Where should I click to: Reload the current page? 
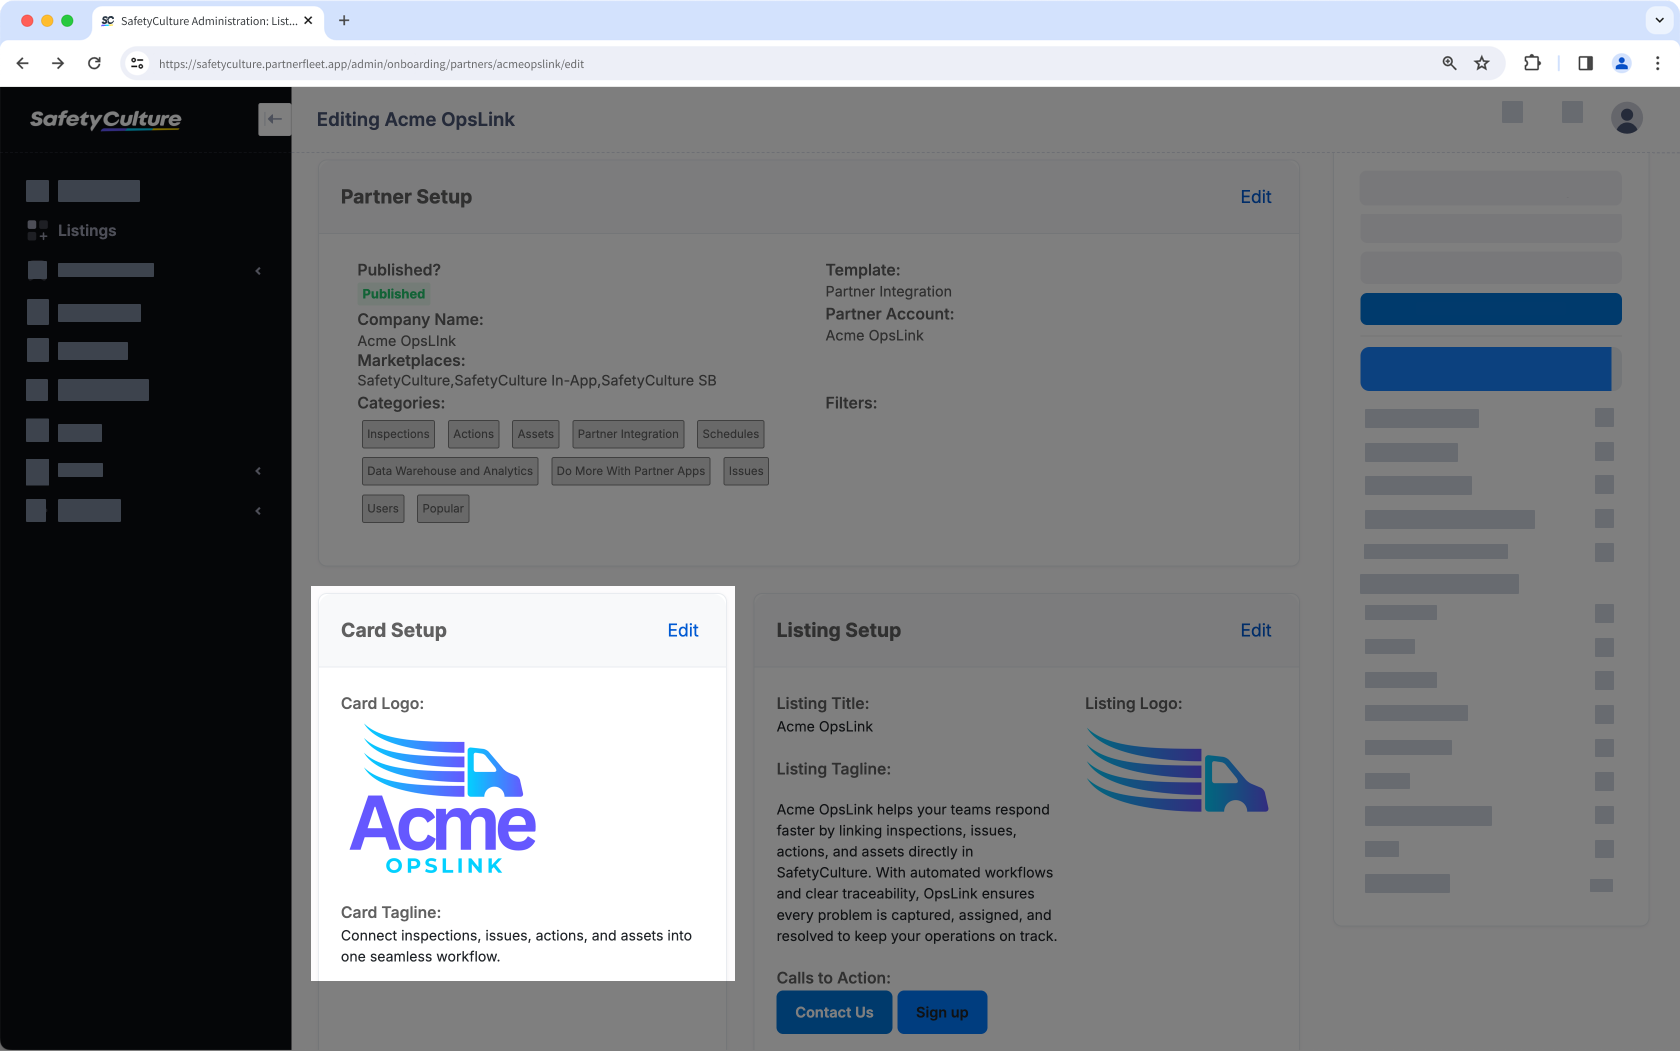tap(94, 63)
